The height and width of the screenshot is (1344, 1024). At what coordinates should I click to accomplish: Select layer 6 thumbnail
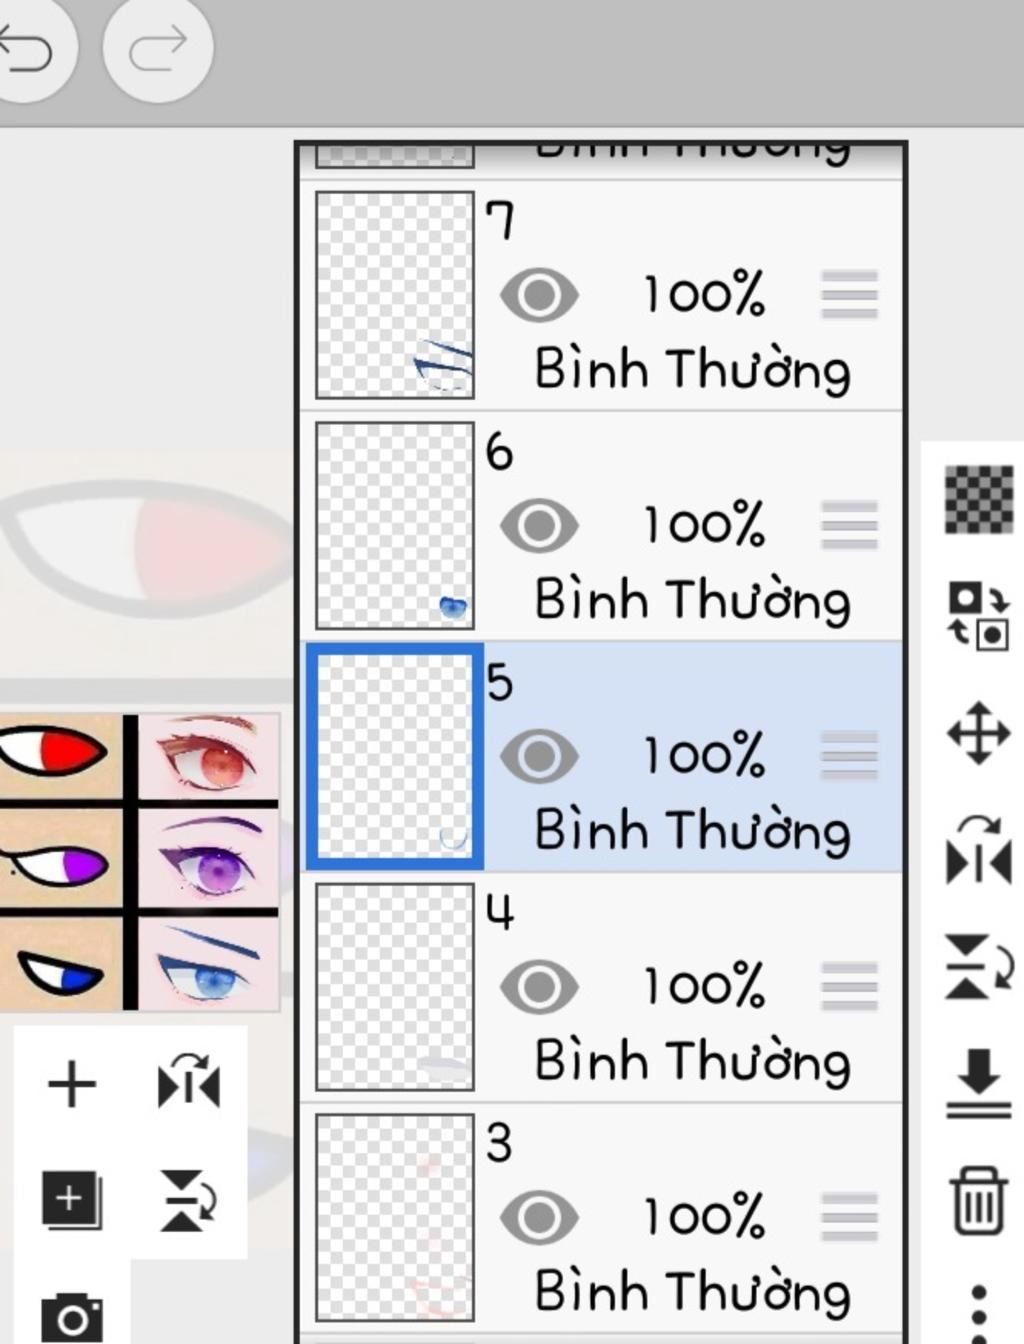[395, 526]
